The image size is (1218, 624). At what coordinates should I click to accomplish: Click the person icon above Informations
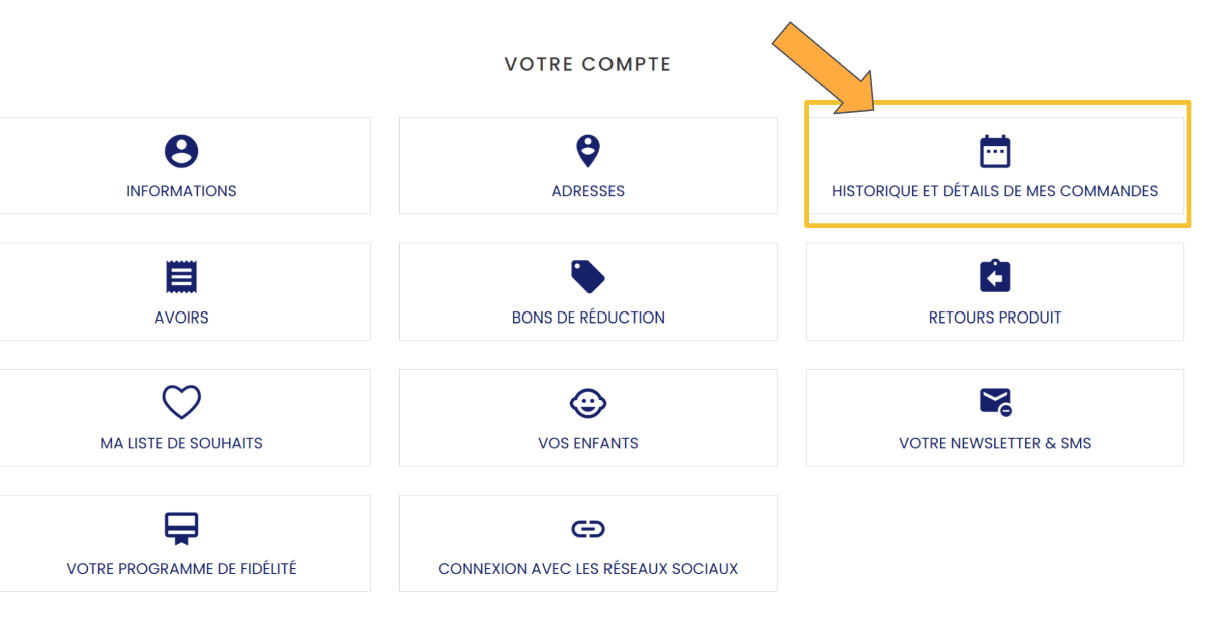click(181, 152)
